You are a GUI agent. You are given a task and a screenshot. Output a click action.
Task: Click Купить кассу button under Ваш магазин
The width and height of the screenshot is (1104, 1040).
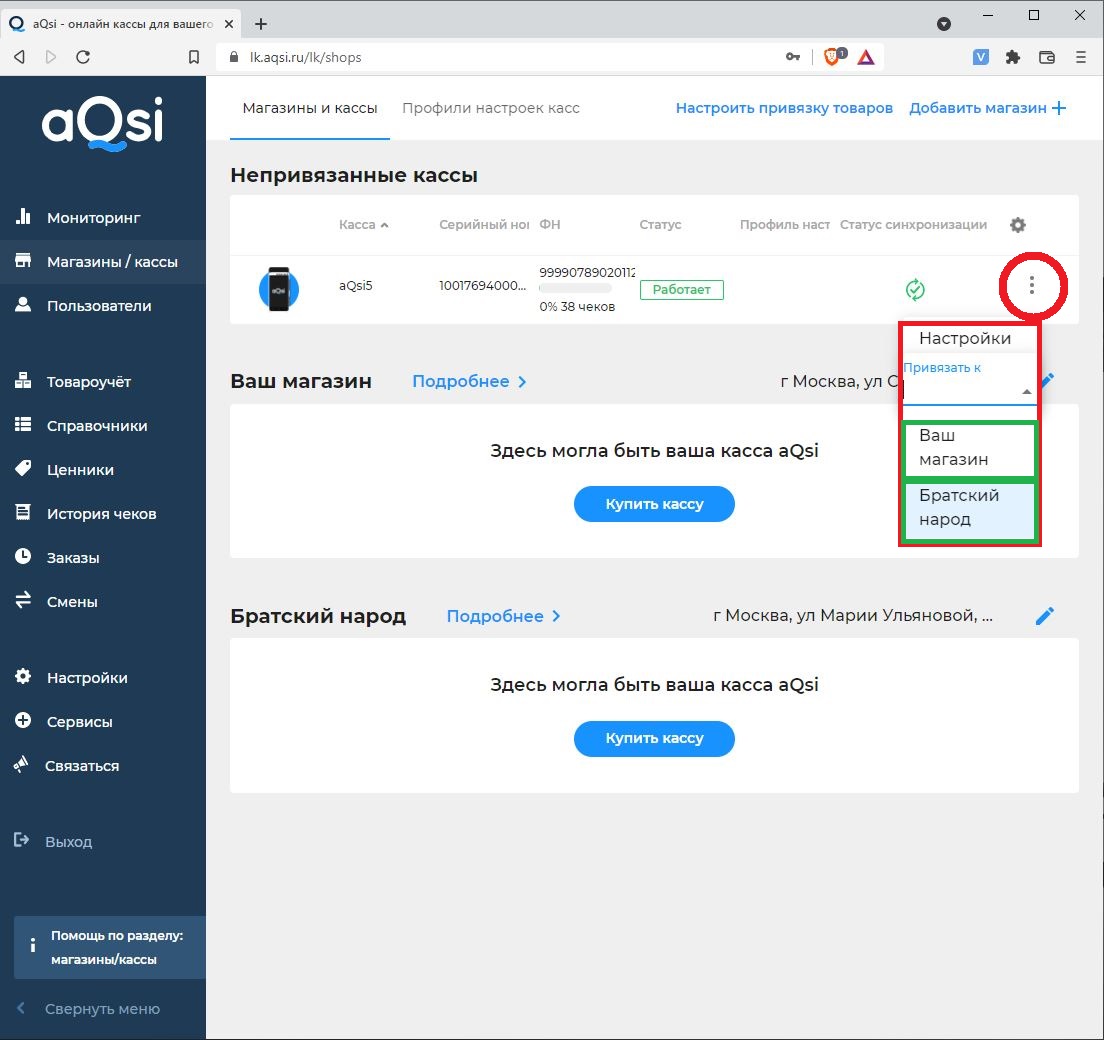(654, 504)
